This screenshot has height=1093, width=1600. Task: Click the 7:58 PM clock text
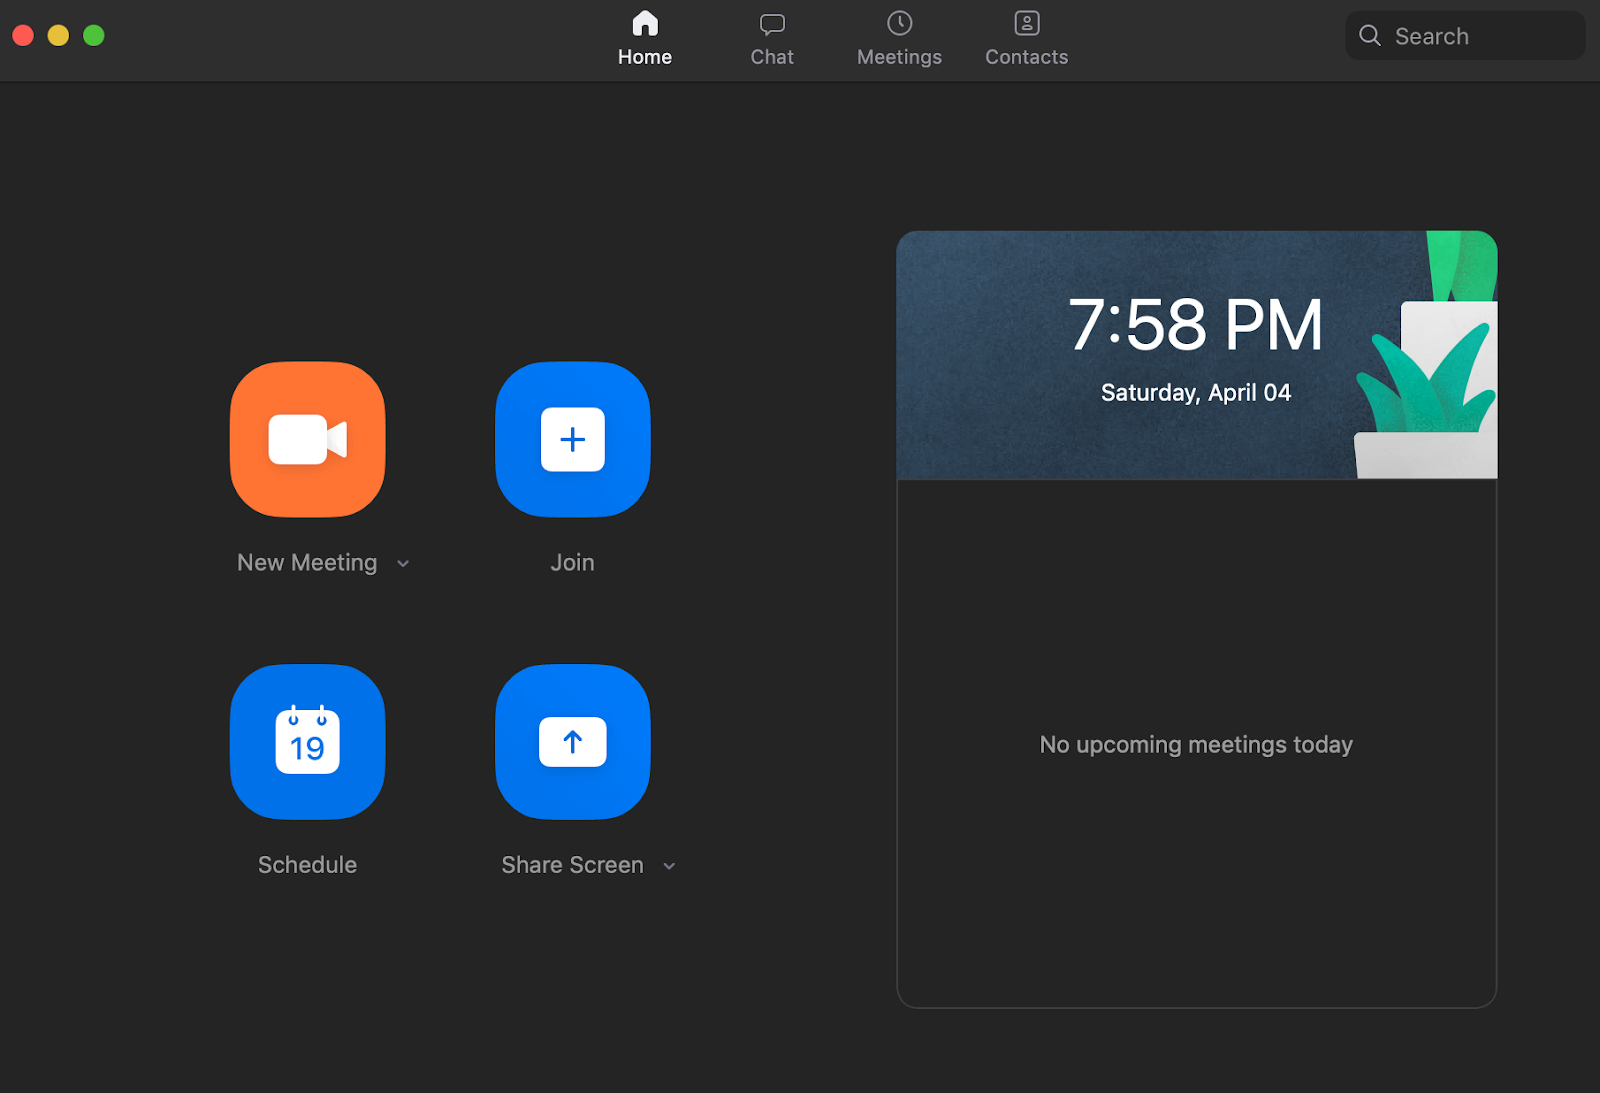pyautogui.click(x=1196, y=325)
